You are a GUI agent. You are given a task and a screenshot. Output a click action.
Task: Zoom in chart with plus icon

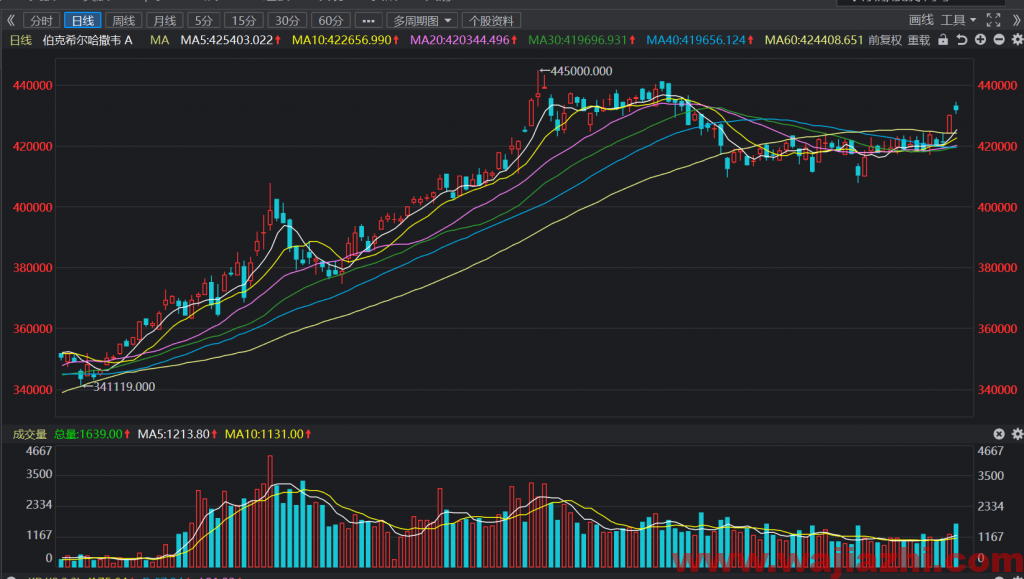[x=980, y=40]
